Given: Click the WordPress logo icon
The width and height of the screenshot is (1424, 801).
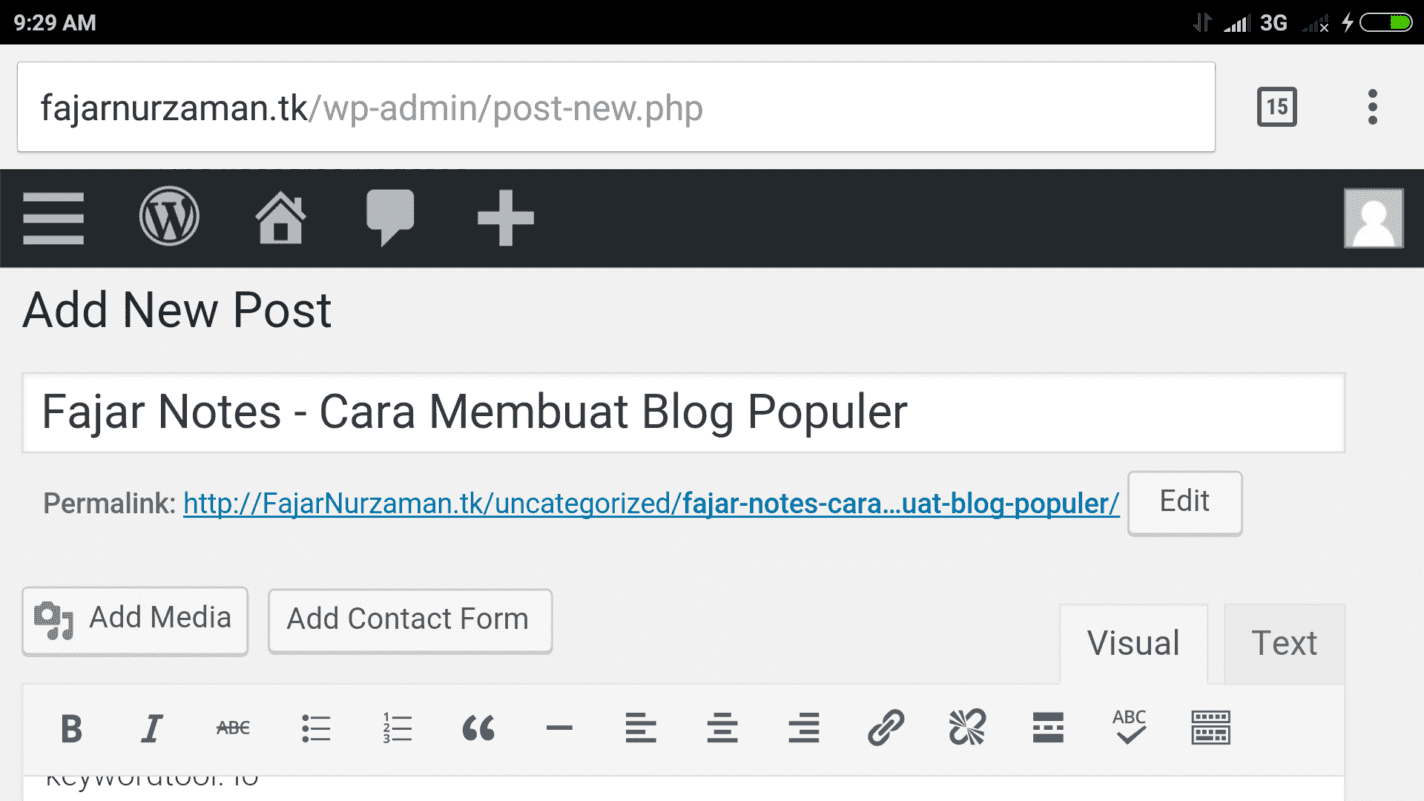Looking at the screenshot, I should tap(169, 217).
